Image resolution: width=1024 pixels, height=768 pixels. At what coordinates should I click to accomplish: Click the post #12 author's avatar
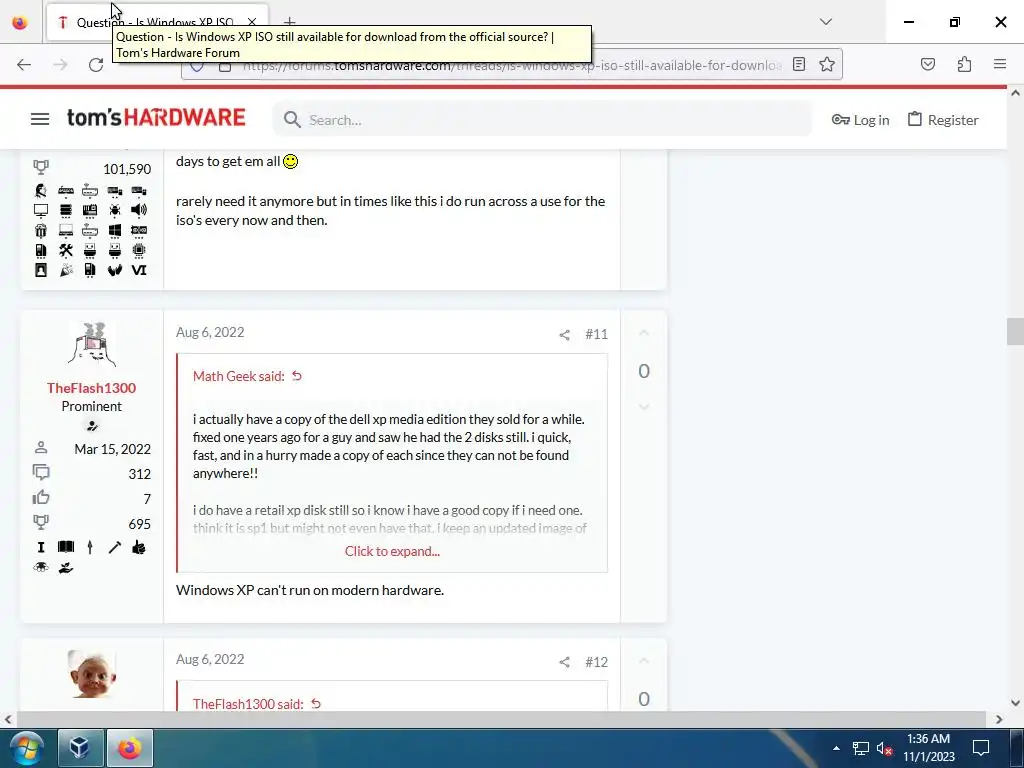[91, 674]
